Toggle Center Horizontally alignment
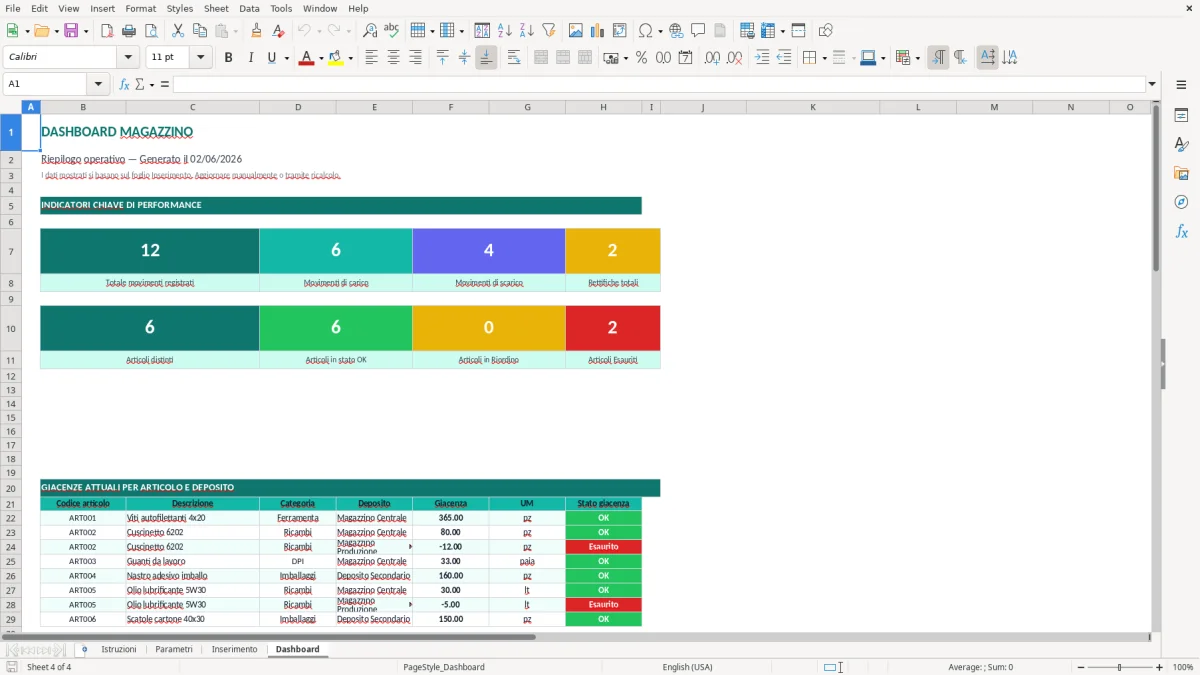1200x675 pixels. (x=393, y=58)
